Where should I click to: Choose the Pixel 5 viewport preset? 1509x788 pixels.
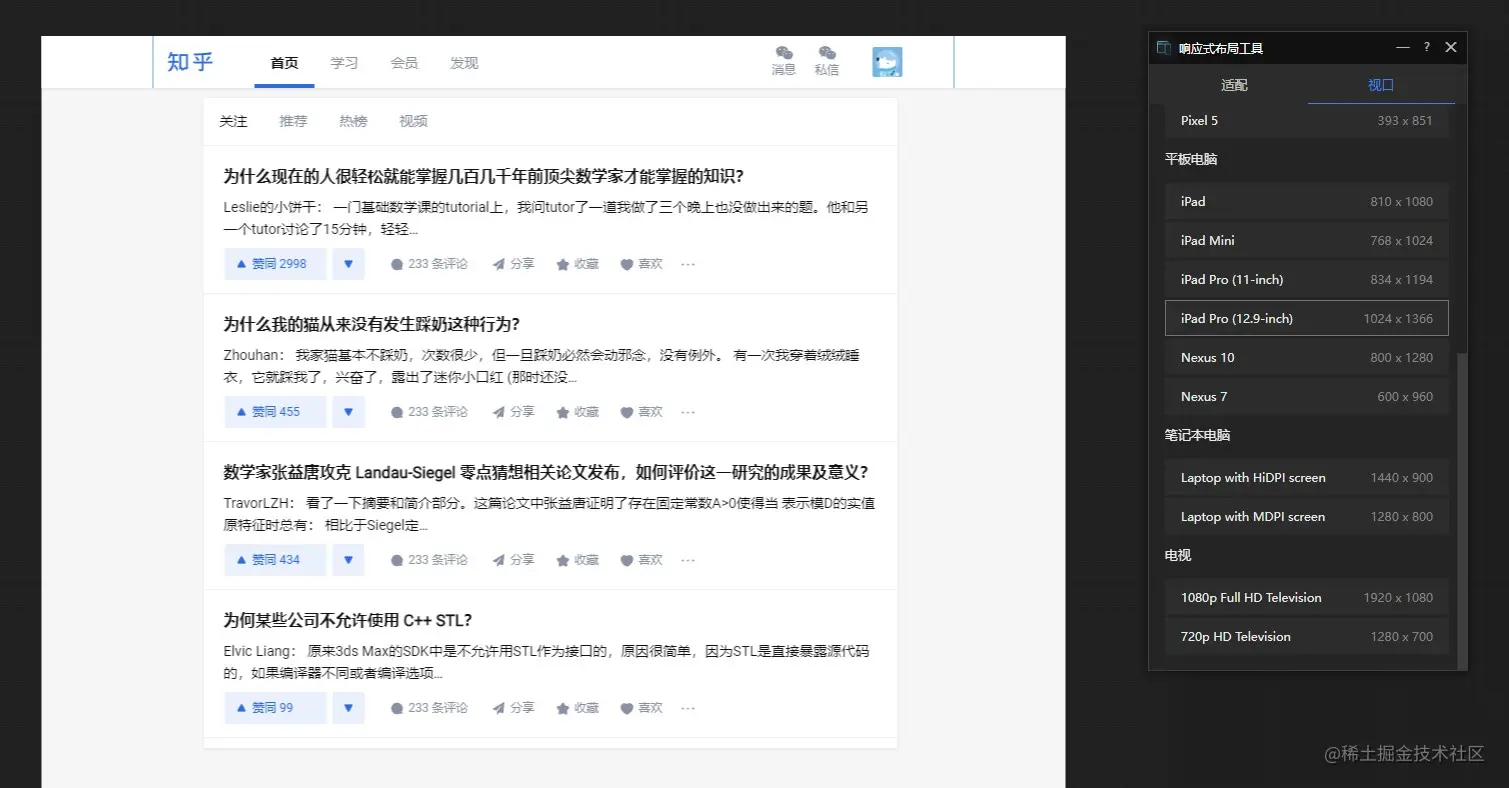[1307, 121]
